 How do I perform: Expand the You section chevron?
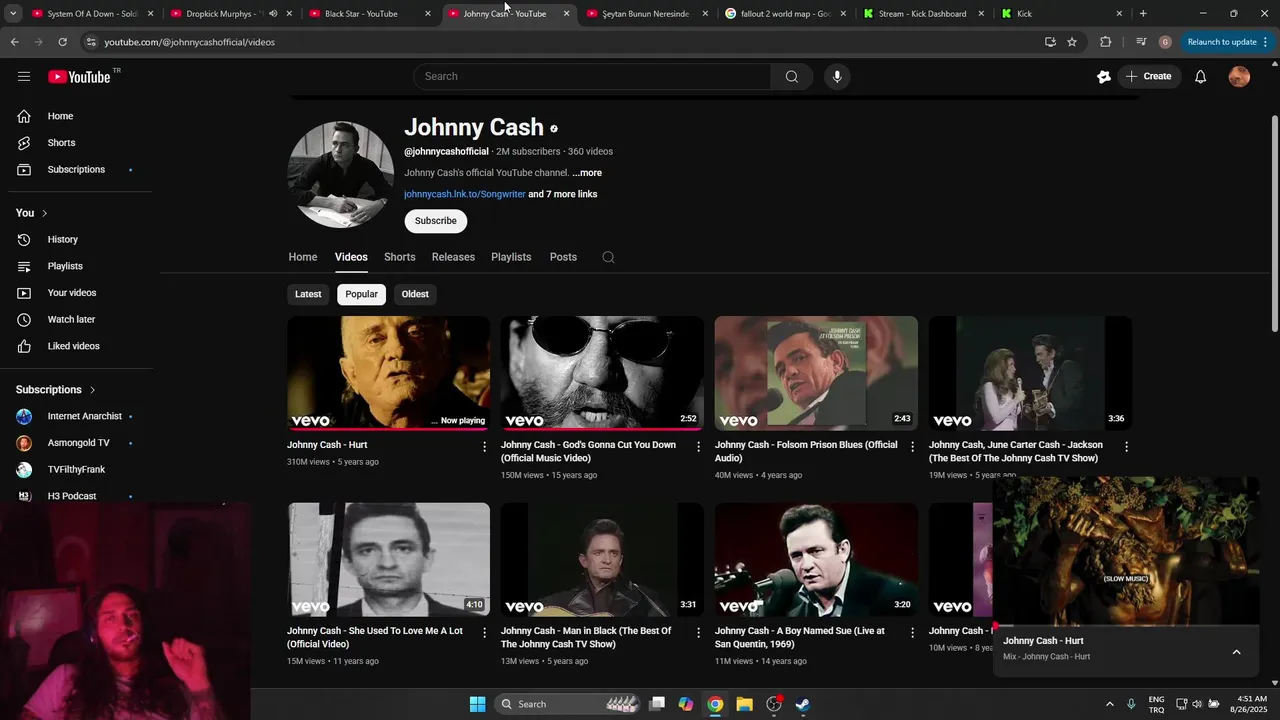click(44, 213)
